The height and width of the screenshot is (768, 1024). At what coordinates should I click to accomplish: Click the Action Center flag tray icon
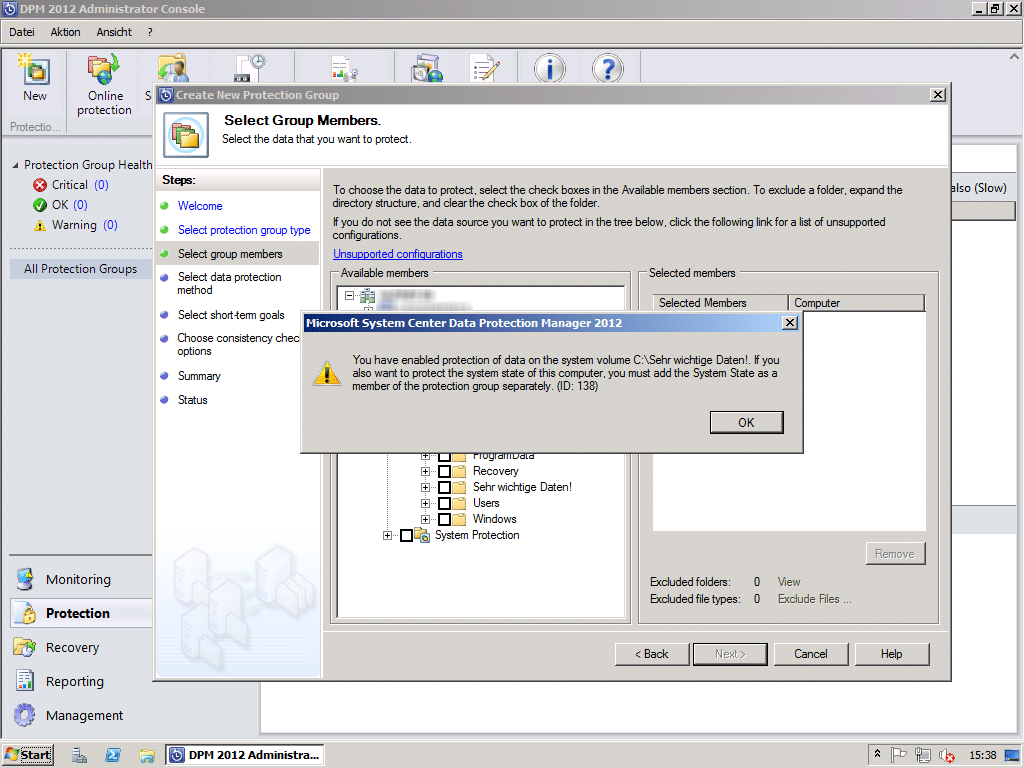click(x=899, y=754)
